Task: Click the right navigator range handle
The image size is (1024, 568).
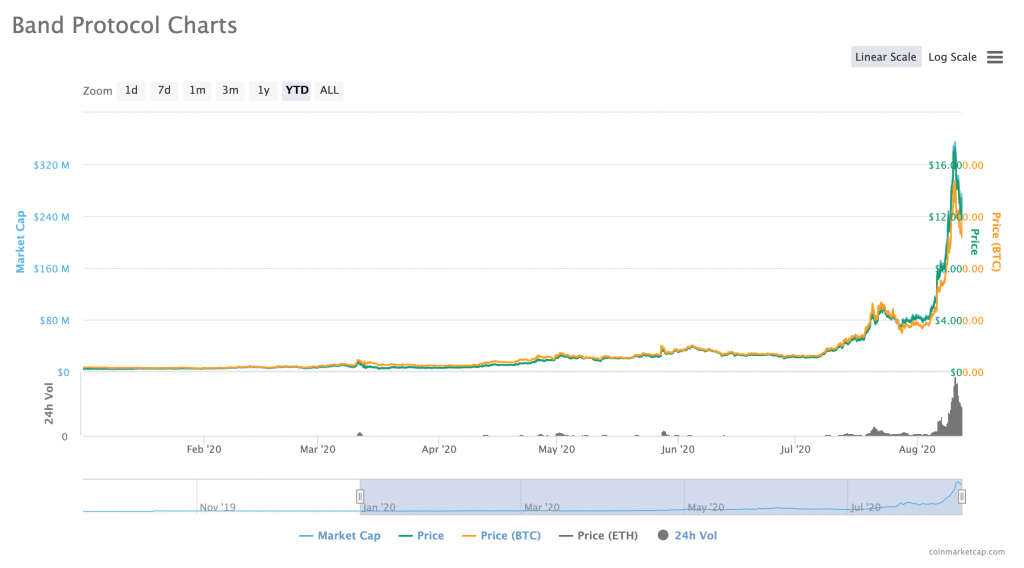Action: click(x=962, y=497)
